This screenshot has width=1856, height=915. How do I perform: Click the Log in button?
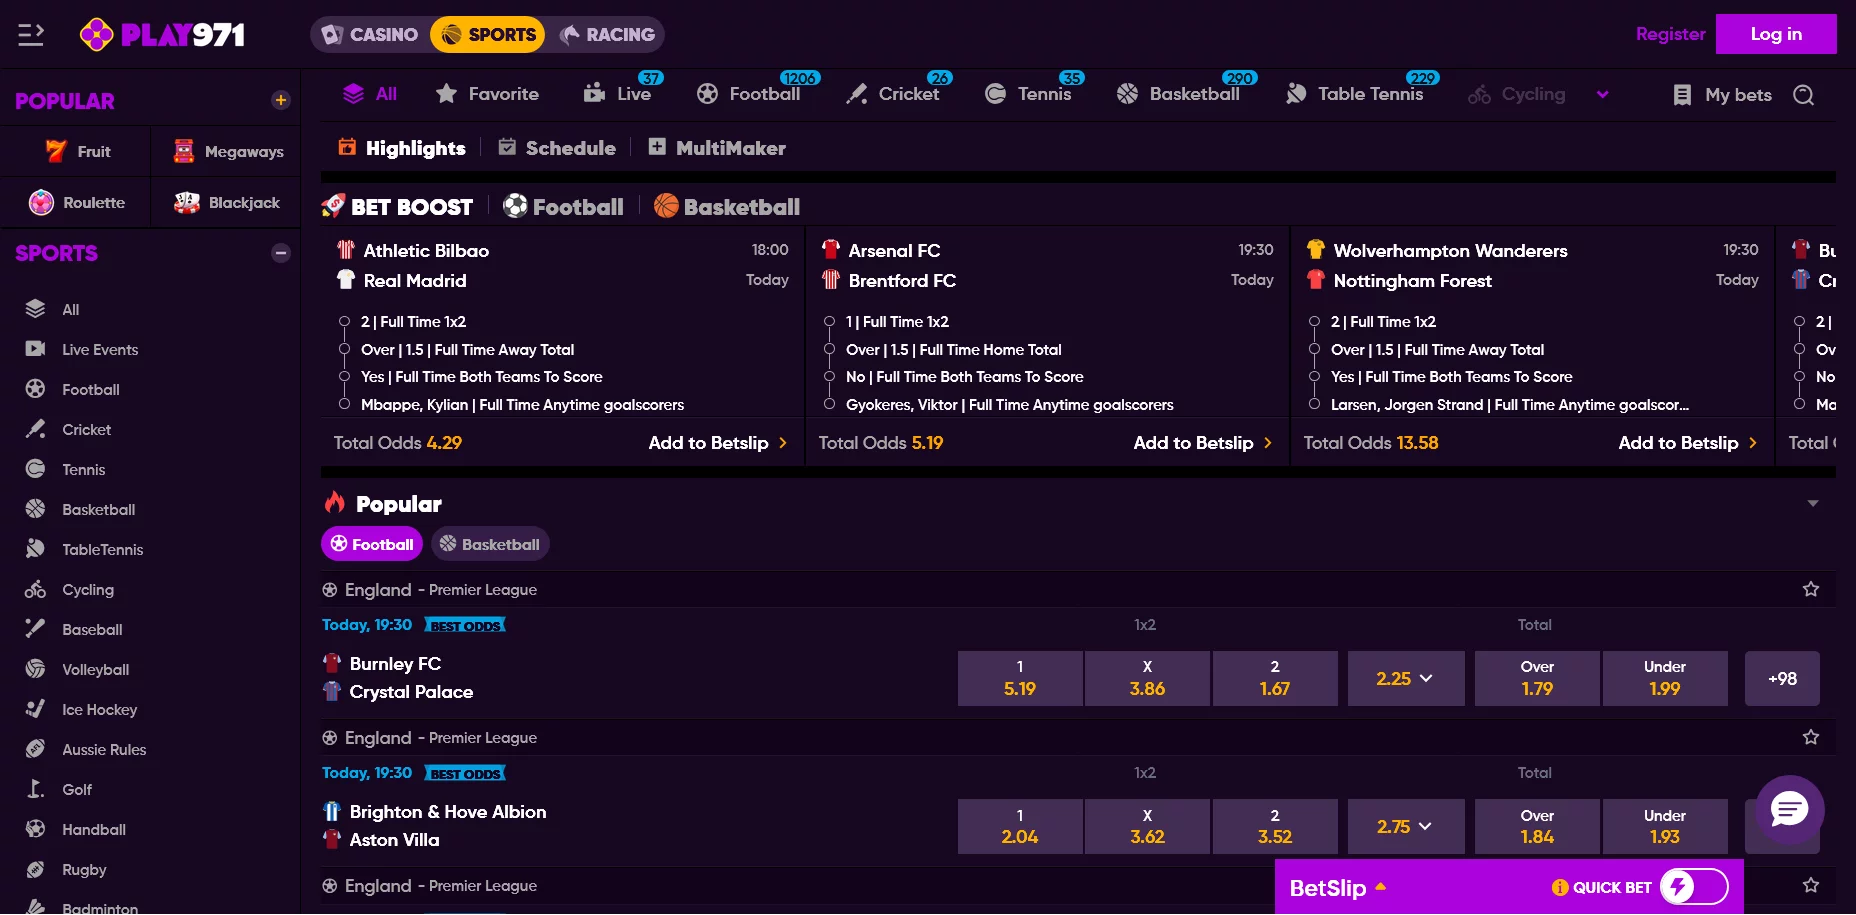click(1776, 33)
